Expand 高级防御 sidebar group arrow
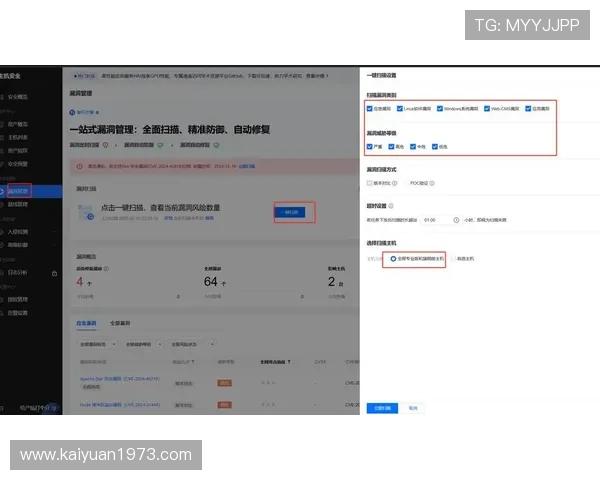This screenshot has height=480, width=600. 54,245
